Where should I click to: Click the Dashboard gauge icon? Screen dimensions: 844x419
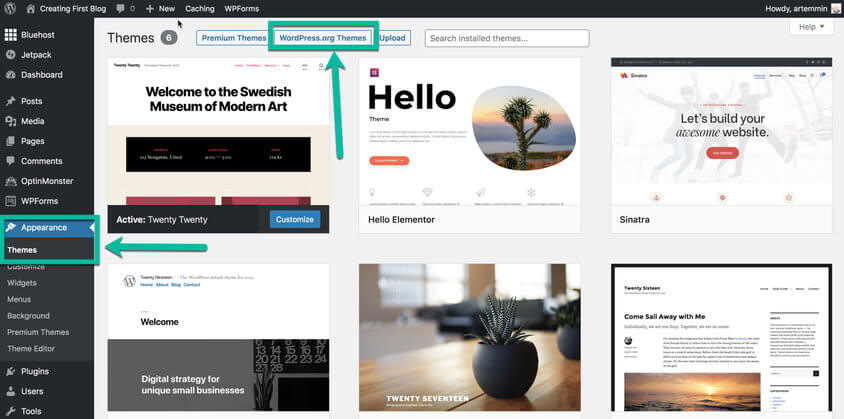coord(10,75)
